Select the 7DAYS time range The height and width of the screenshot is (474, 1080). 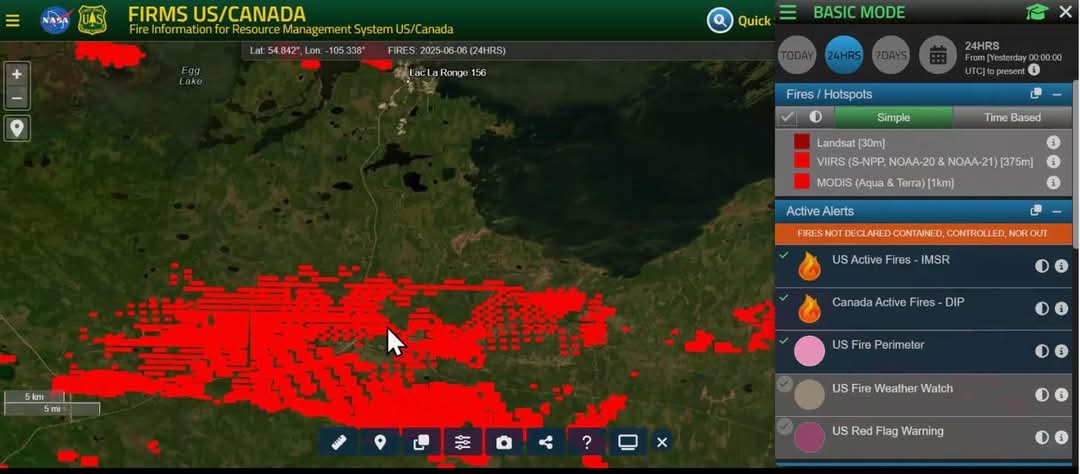(x=891, y=55)
